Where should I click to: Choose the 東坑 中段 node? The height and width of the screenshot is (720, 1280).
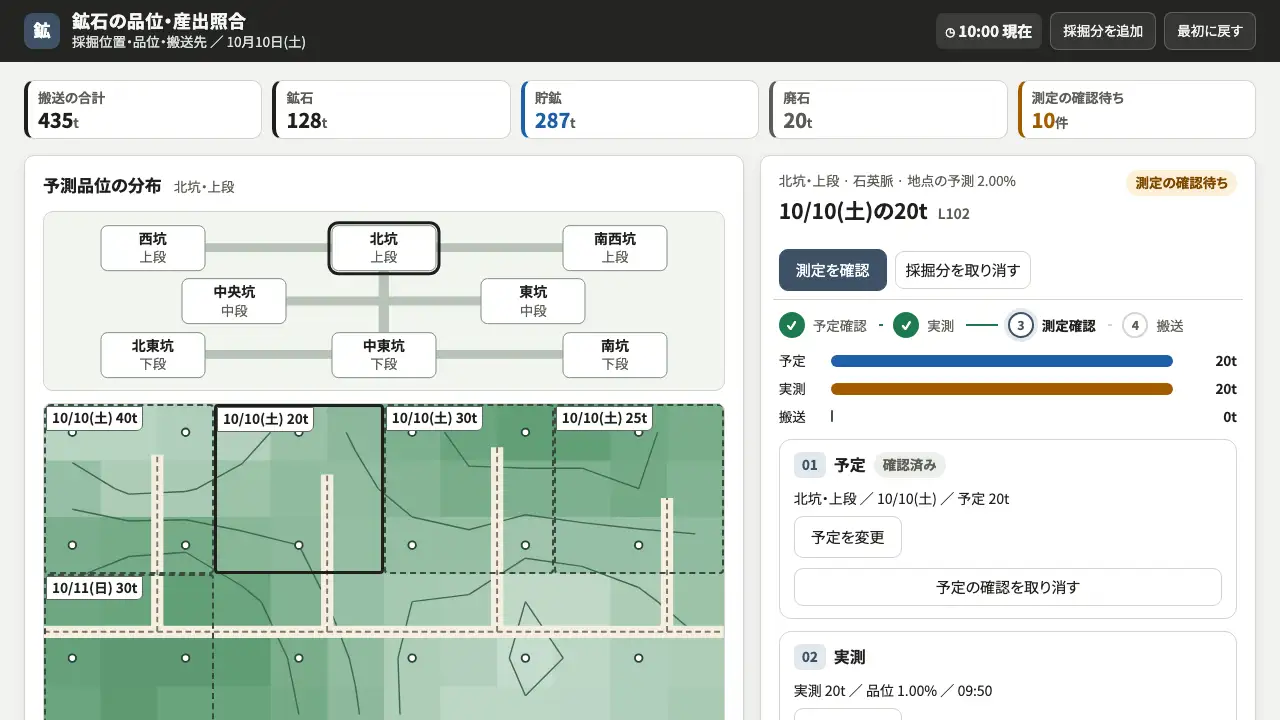click(x=533, y=301)
